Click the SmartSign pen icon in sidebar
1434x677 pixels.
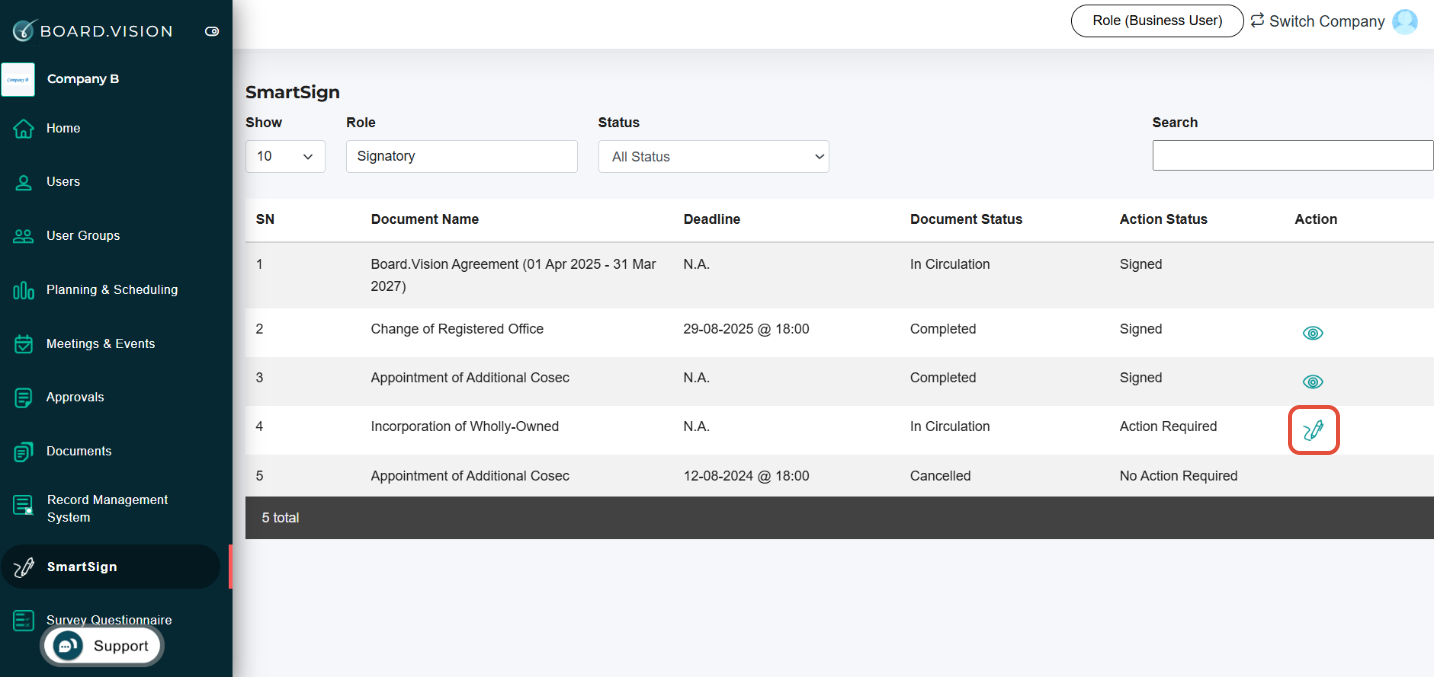pyautogui.click(x=23, y=567)
